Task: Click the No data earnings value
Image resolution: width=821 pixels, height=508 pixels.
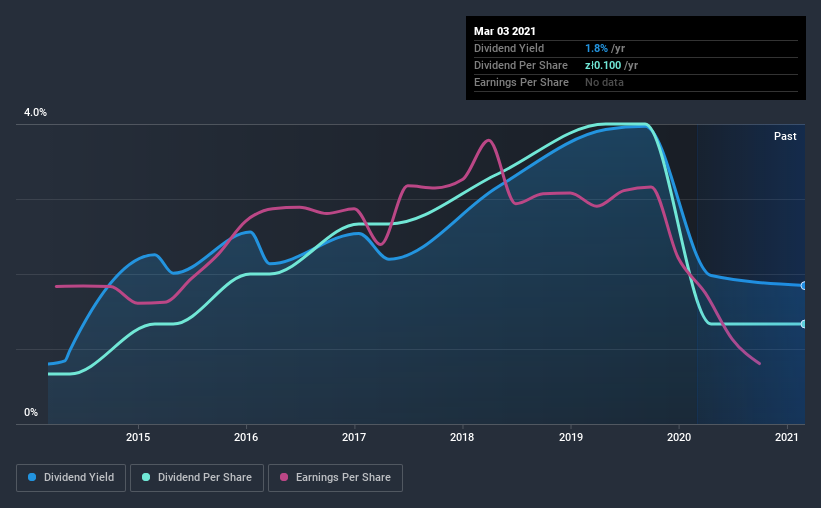Action: [604, 82]
